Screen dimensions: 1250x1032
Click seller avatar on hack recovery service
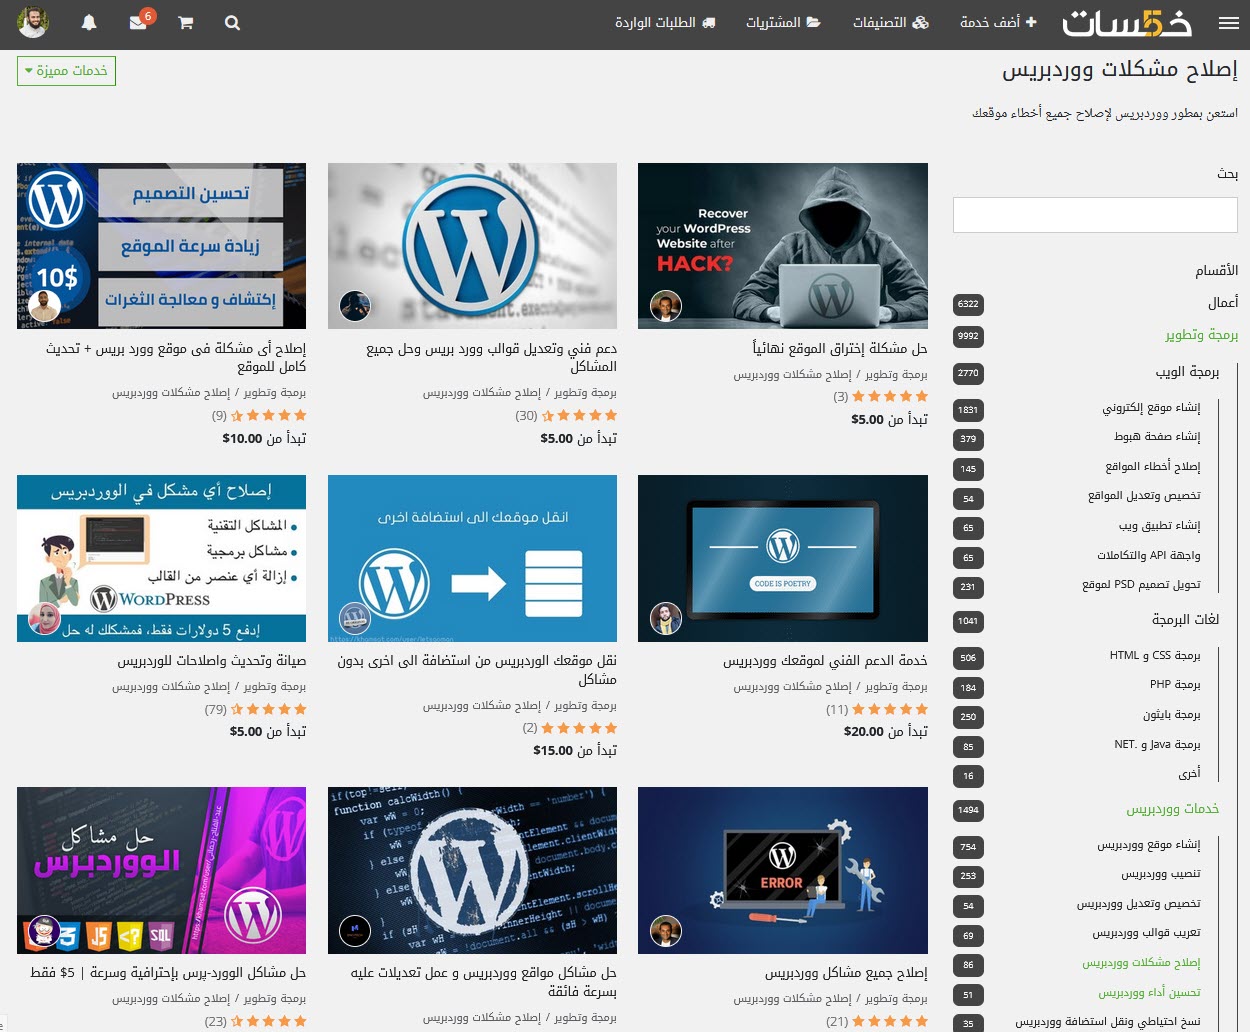coord(665,306)
